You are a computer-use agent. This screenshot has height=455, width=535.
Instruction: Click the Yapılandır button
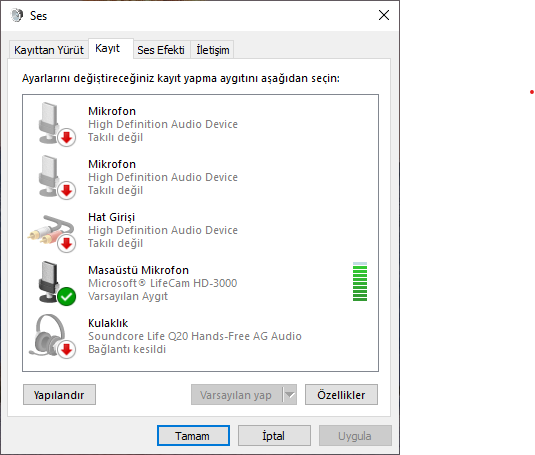click(x=59, y=395)
